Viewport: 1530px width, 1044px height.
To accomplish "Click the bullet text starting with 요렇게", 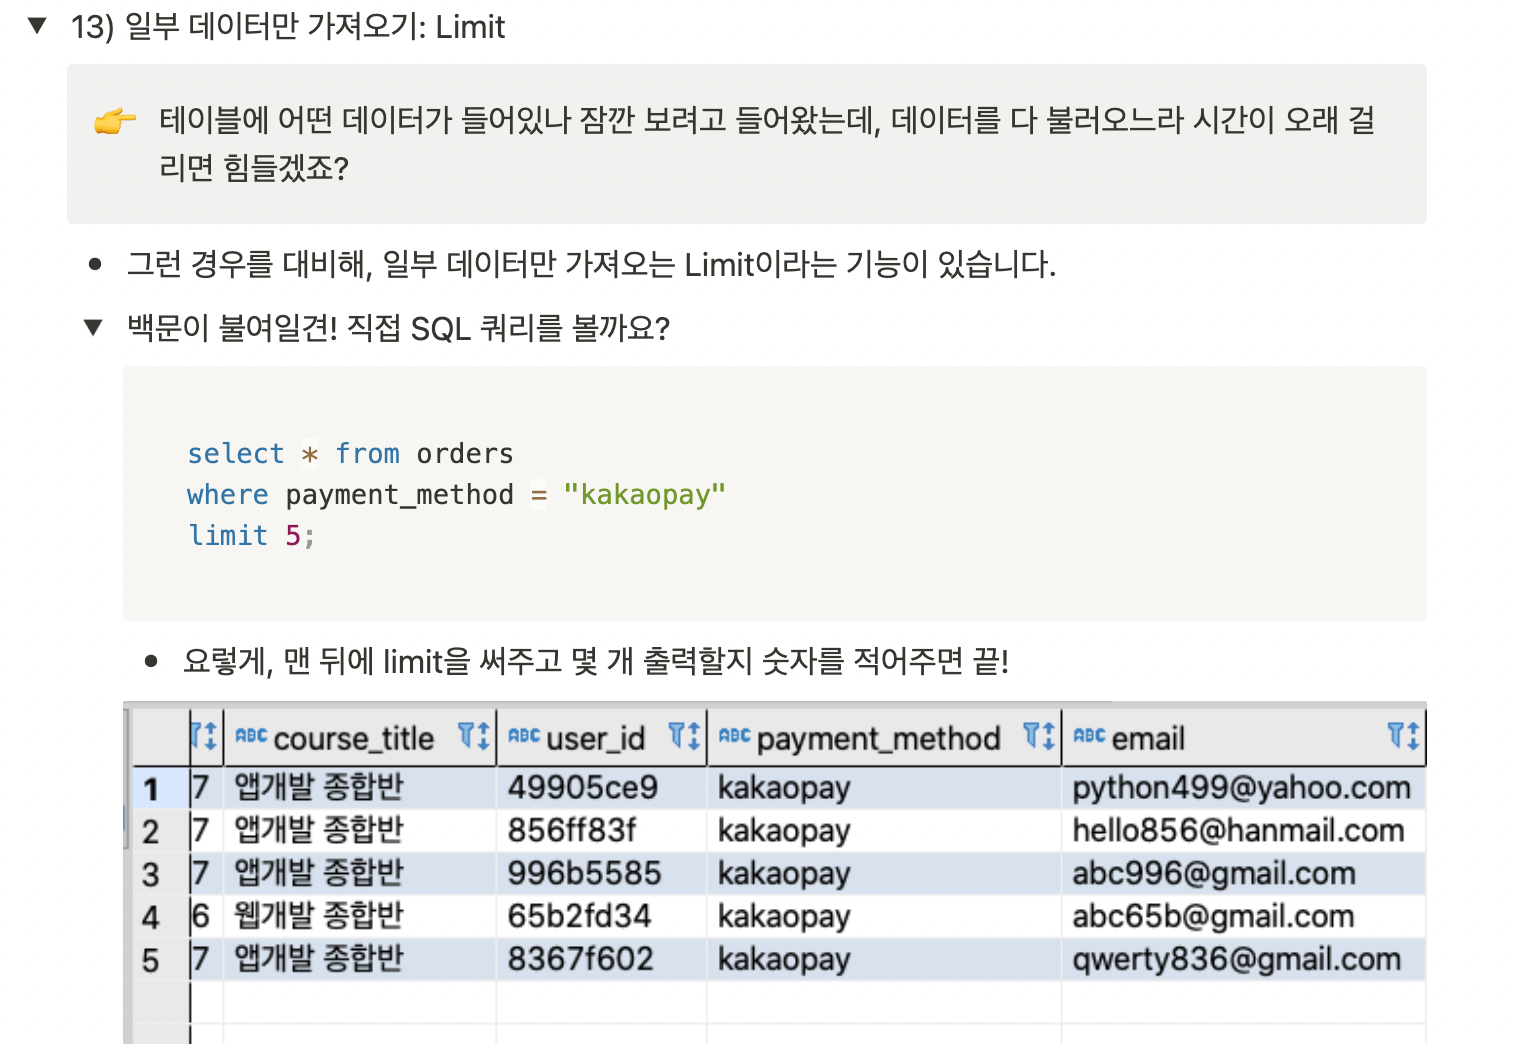I will click(596, 661).
